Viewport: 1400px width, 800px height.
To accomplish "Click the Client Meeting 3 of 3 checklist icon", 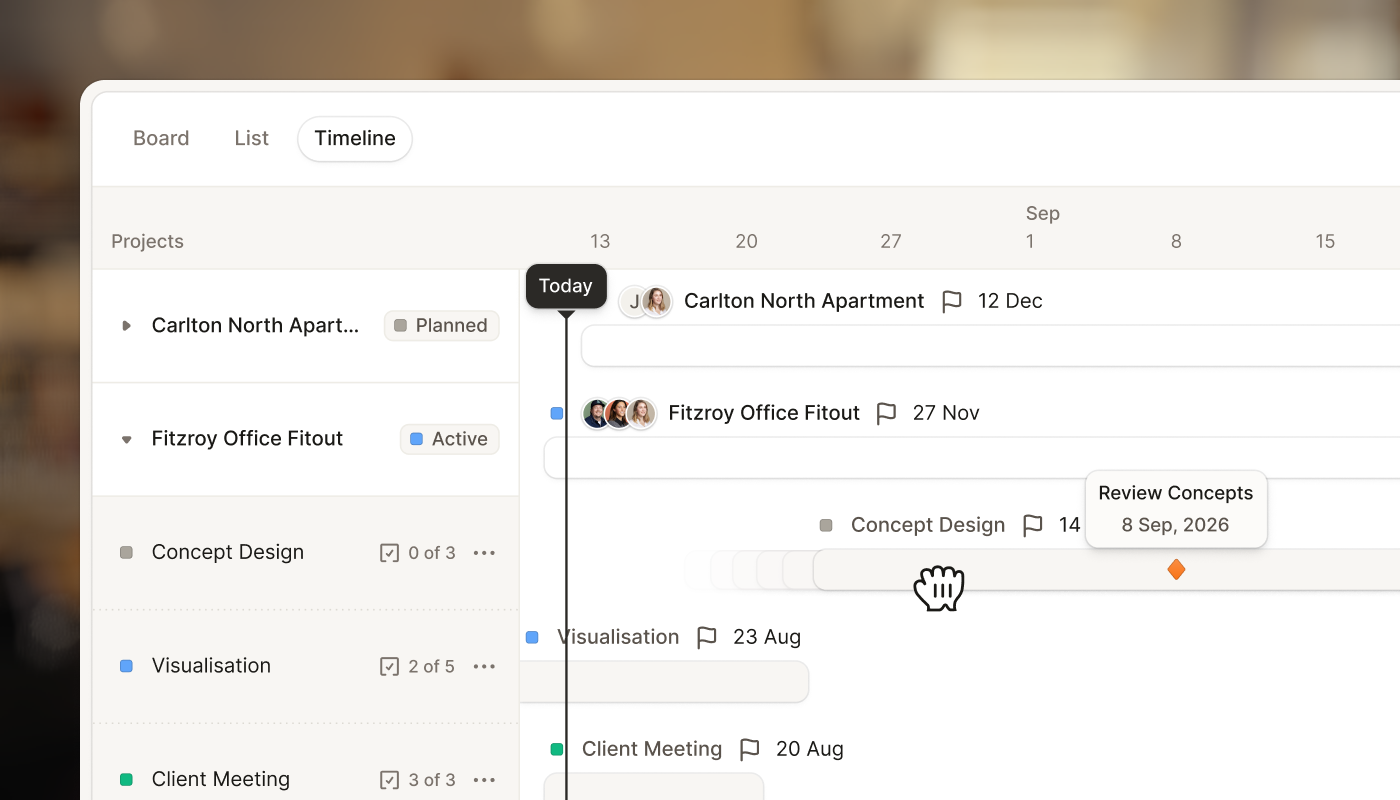I will 390,779.
